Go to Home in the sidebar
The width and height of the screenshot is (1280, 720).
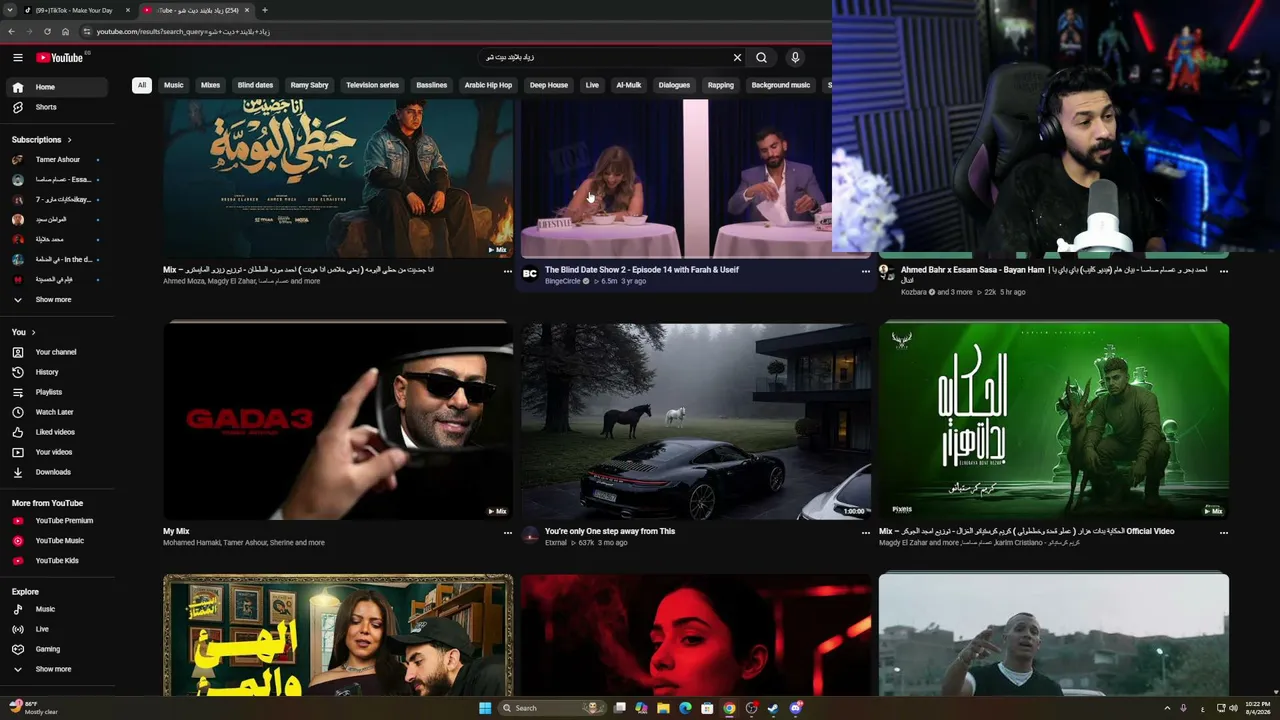tap(55, 87)
